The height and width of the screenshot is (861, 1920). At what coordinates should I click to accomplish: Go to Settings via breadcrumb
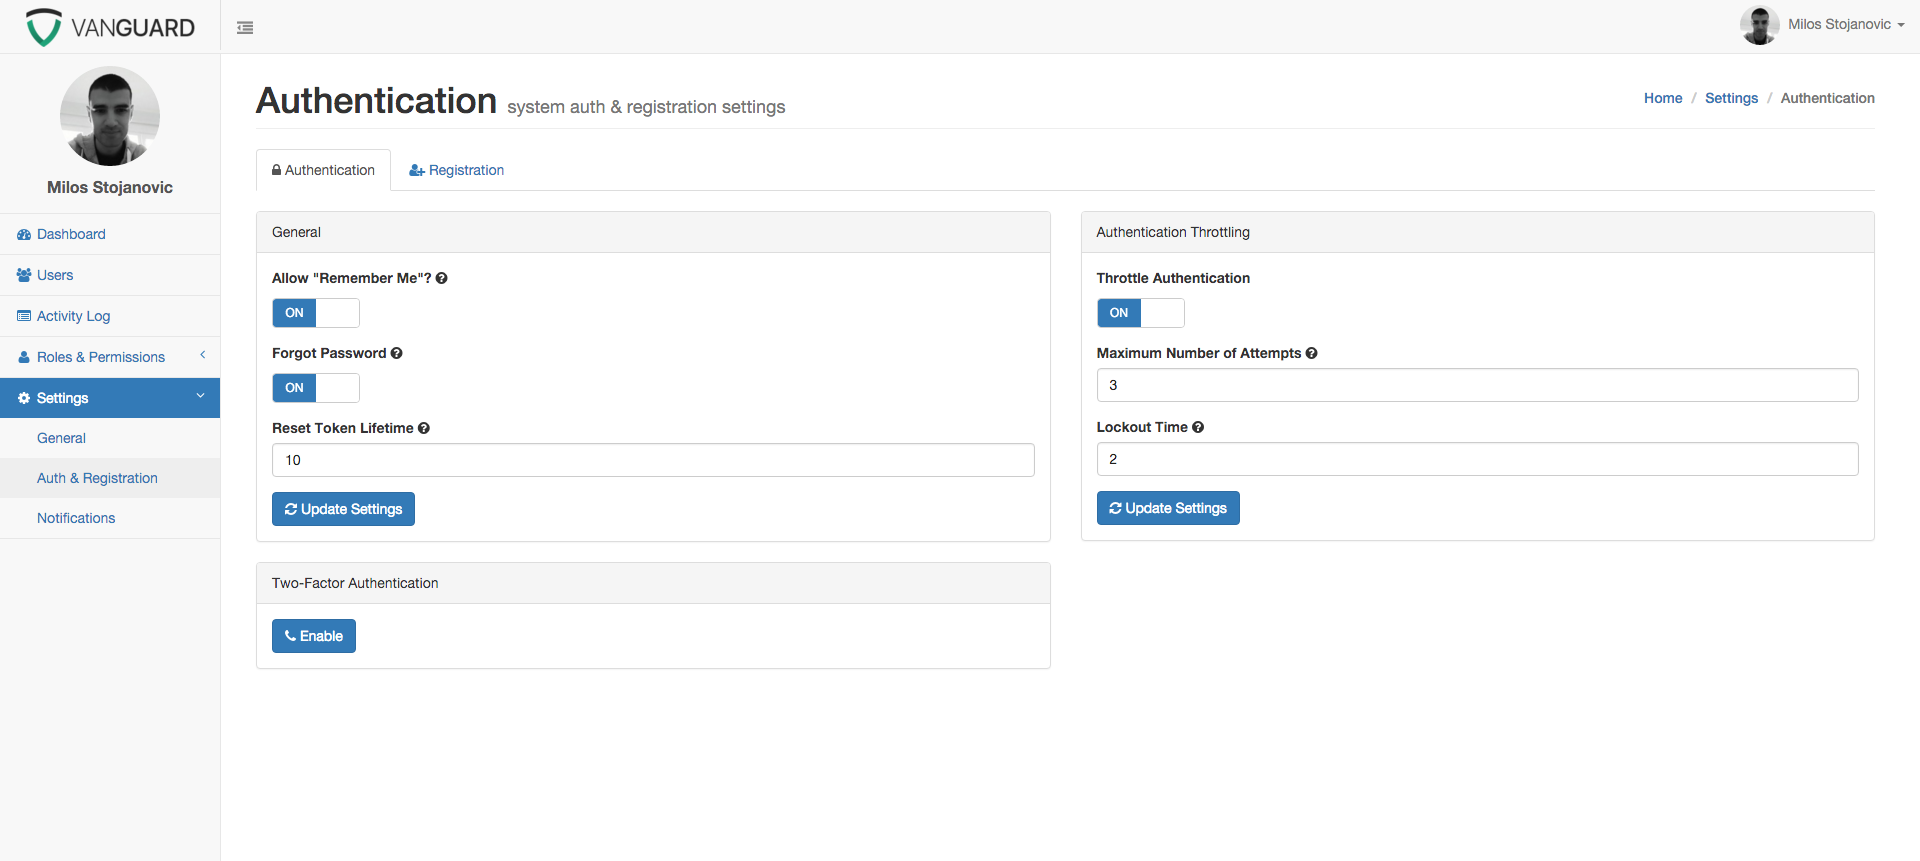(x=1731, y=98)
